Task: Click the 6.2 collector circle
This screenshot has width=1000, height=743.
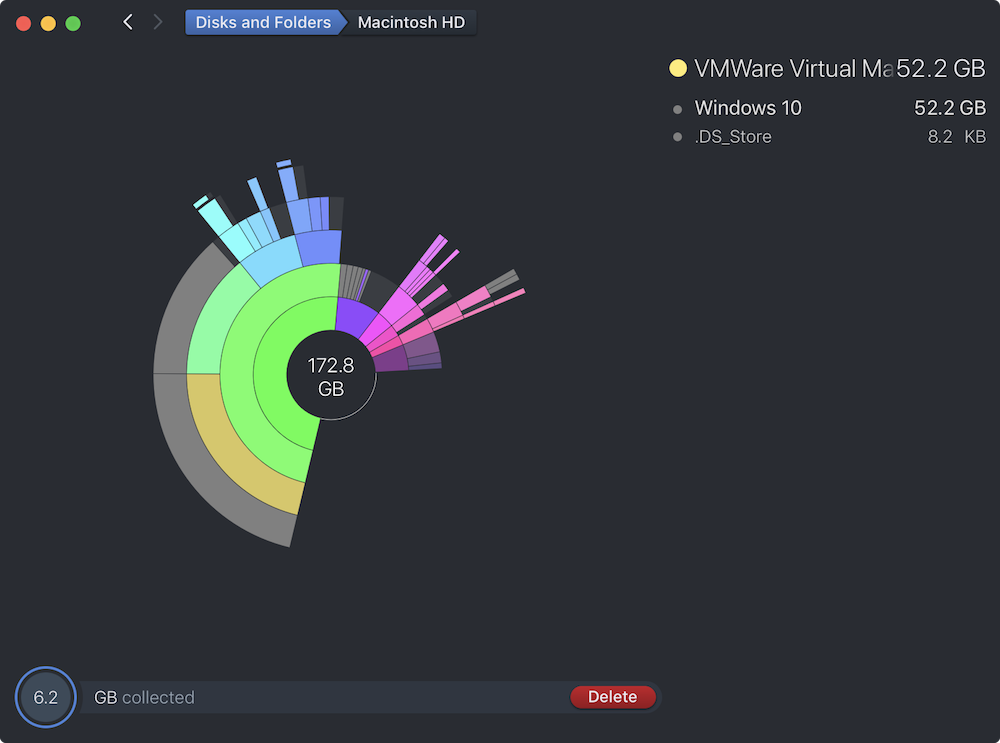Action: coord(46,697)
